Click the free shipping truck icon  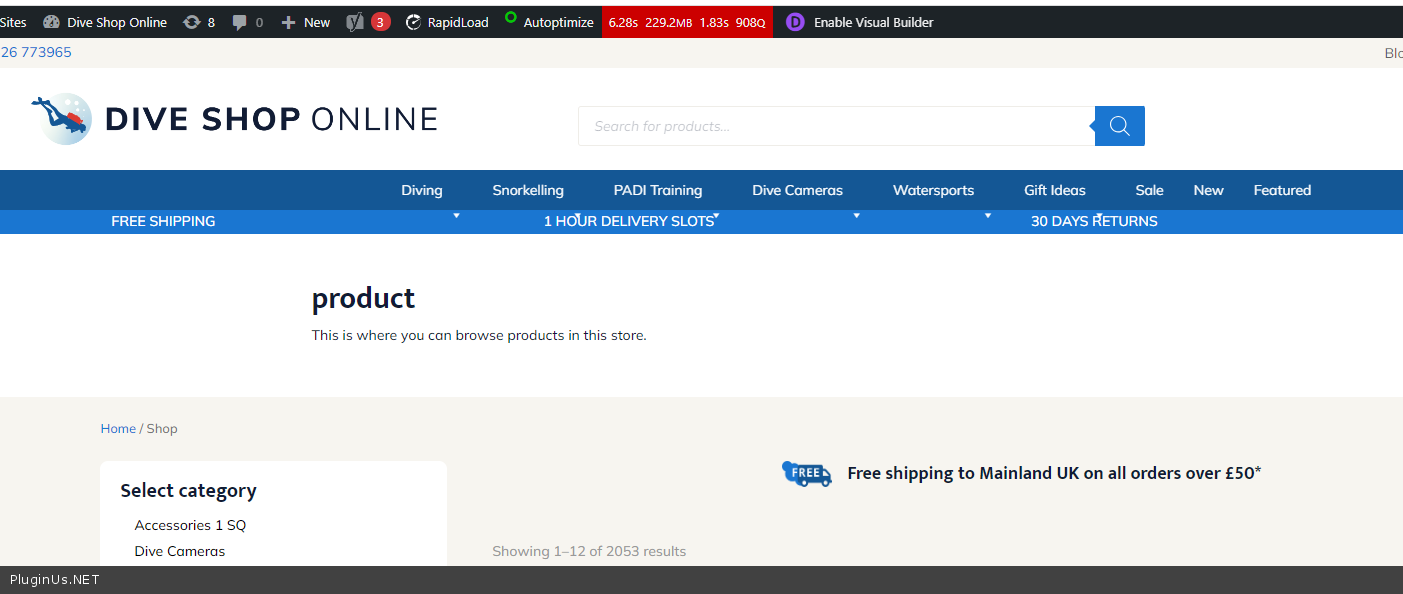(x=806, y=473)
